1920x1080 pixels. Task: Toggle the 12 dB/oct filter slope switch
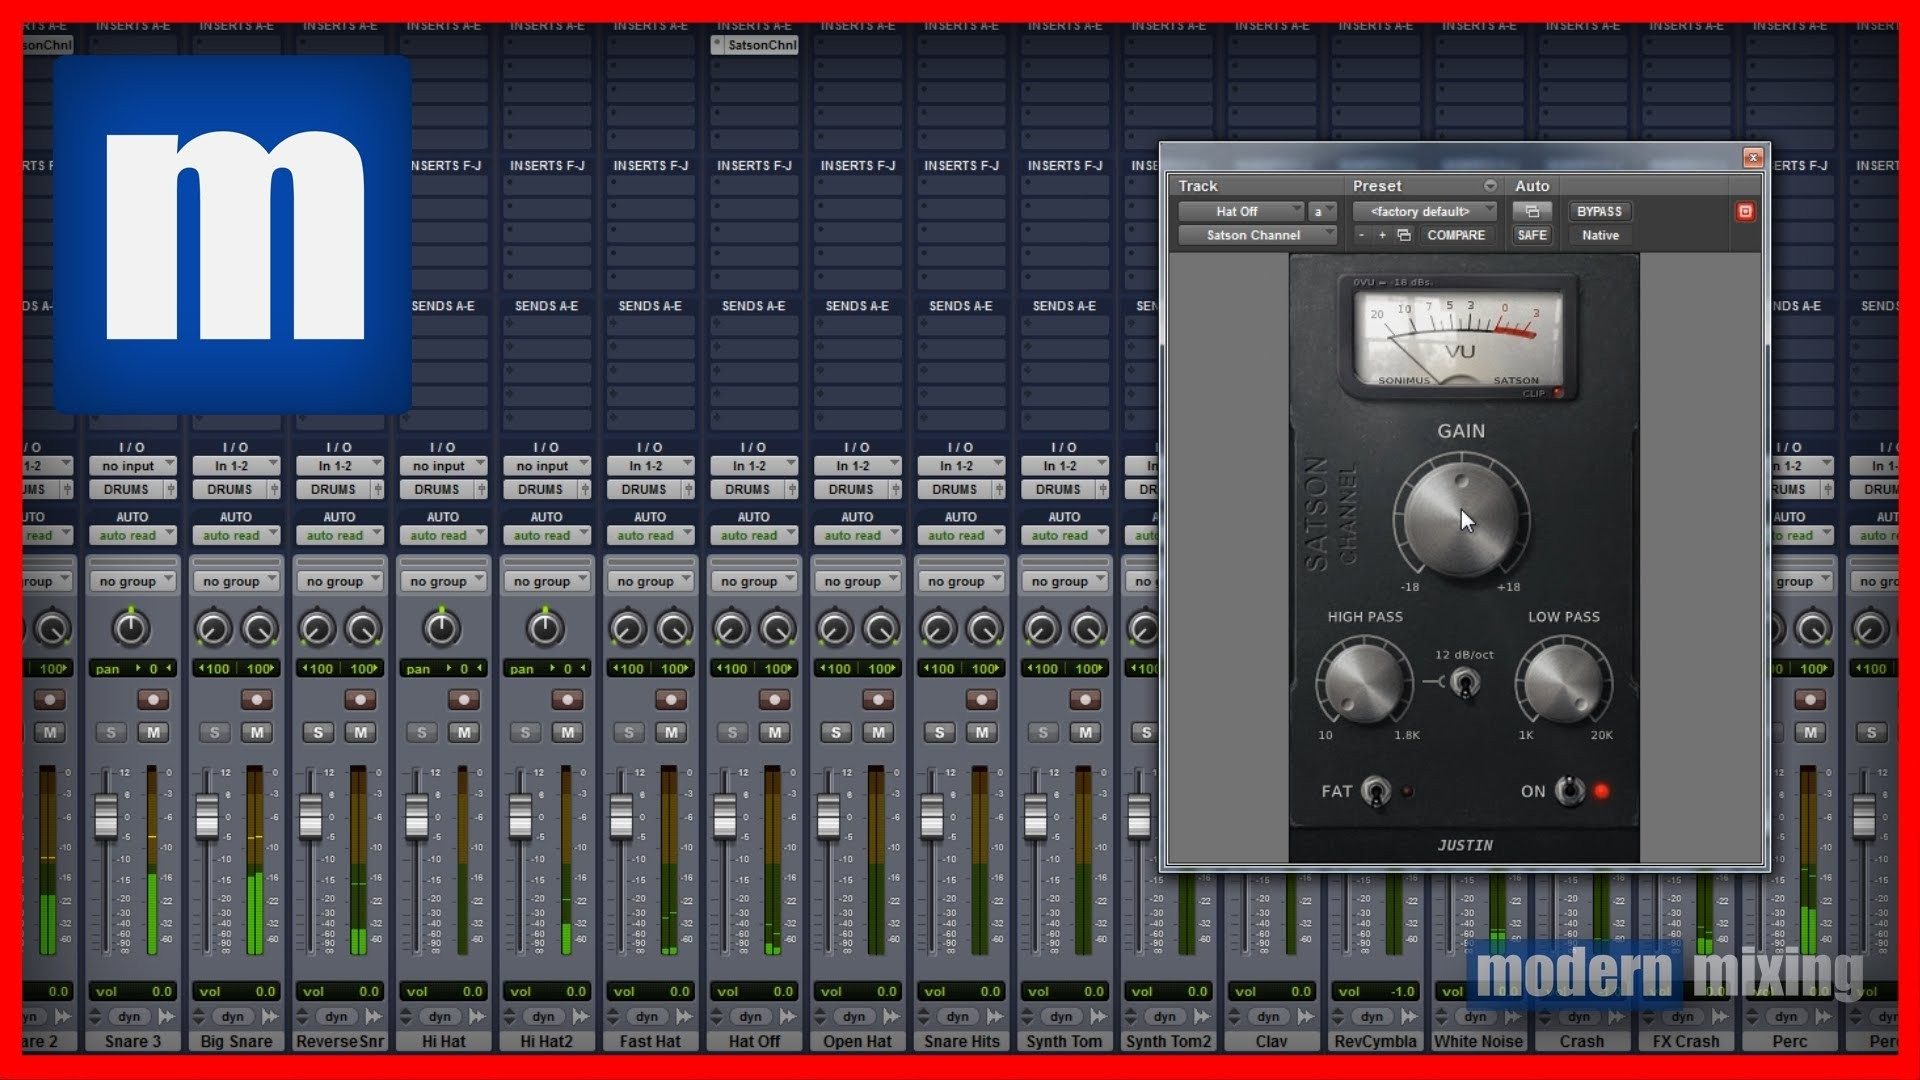(x=1463, y=685)
